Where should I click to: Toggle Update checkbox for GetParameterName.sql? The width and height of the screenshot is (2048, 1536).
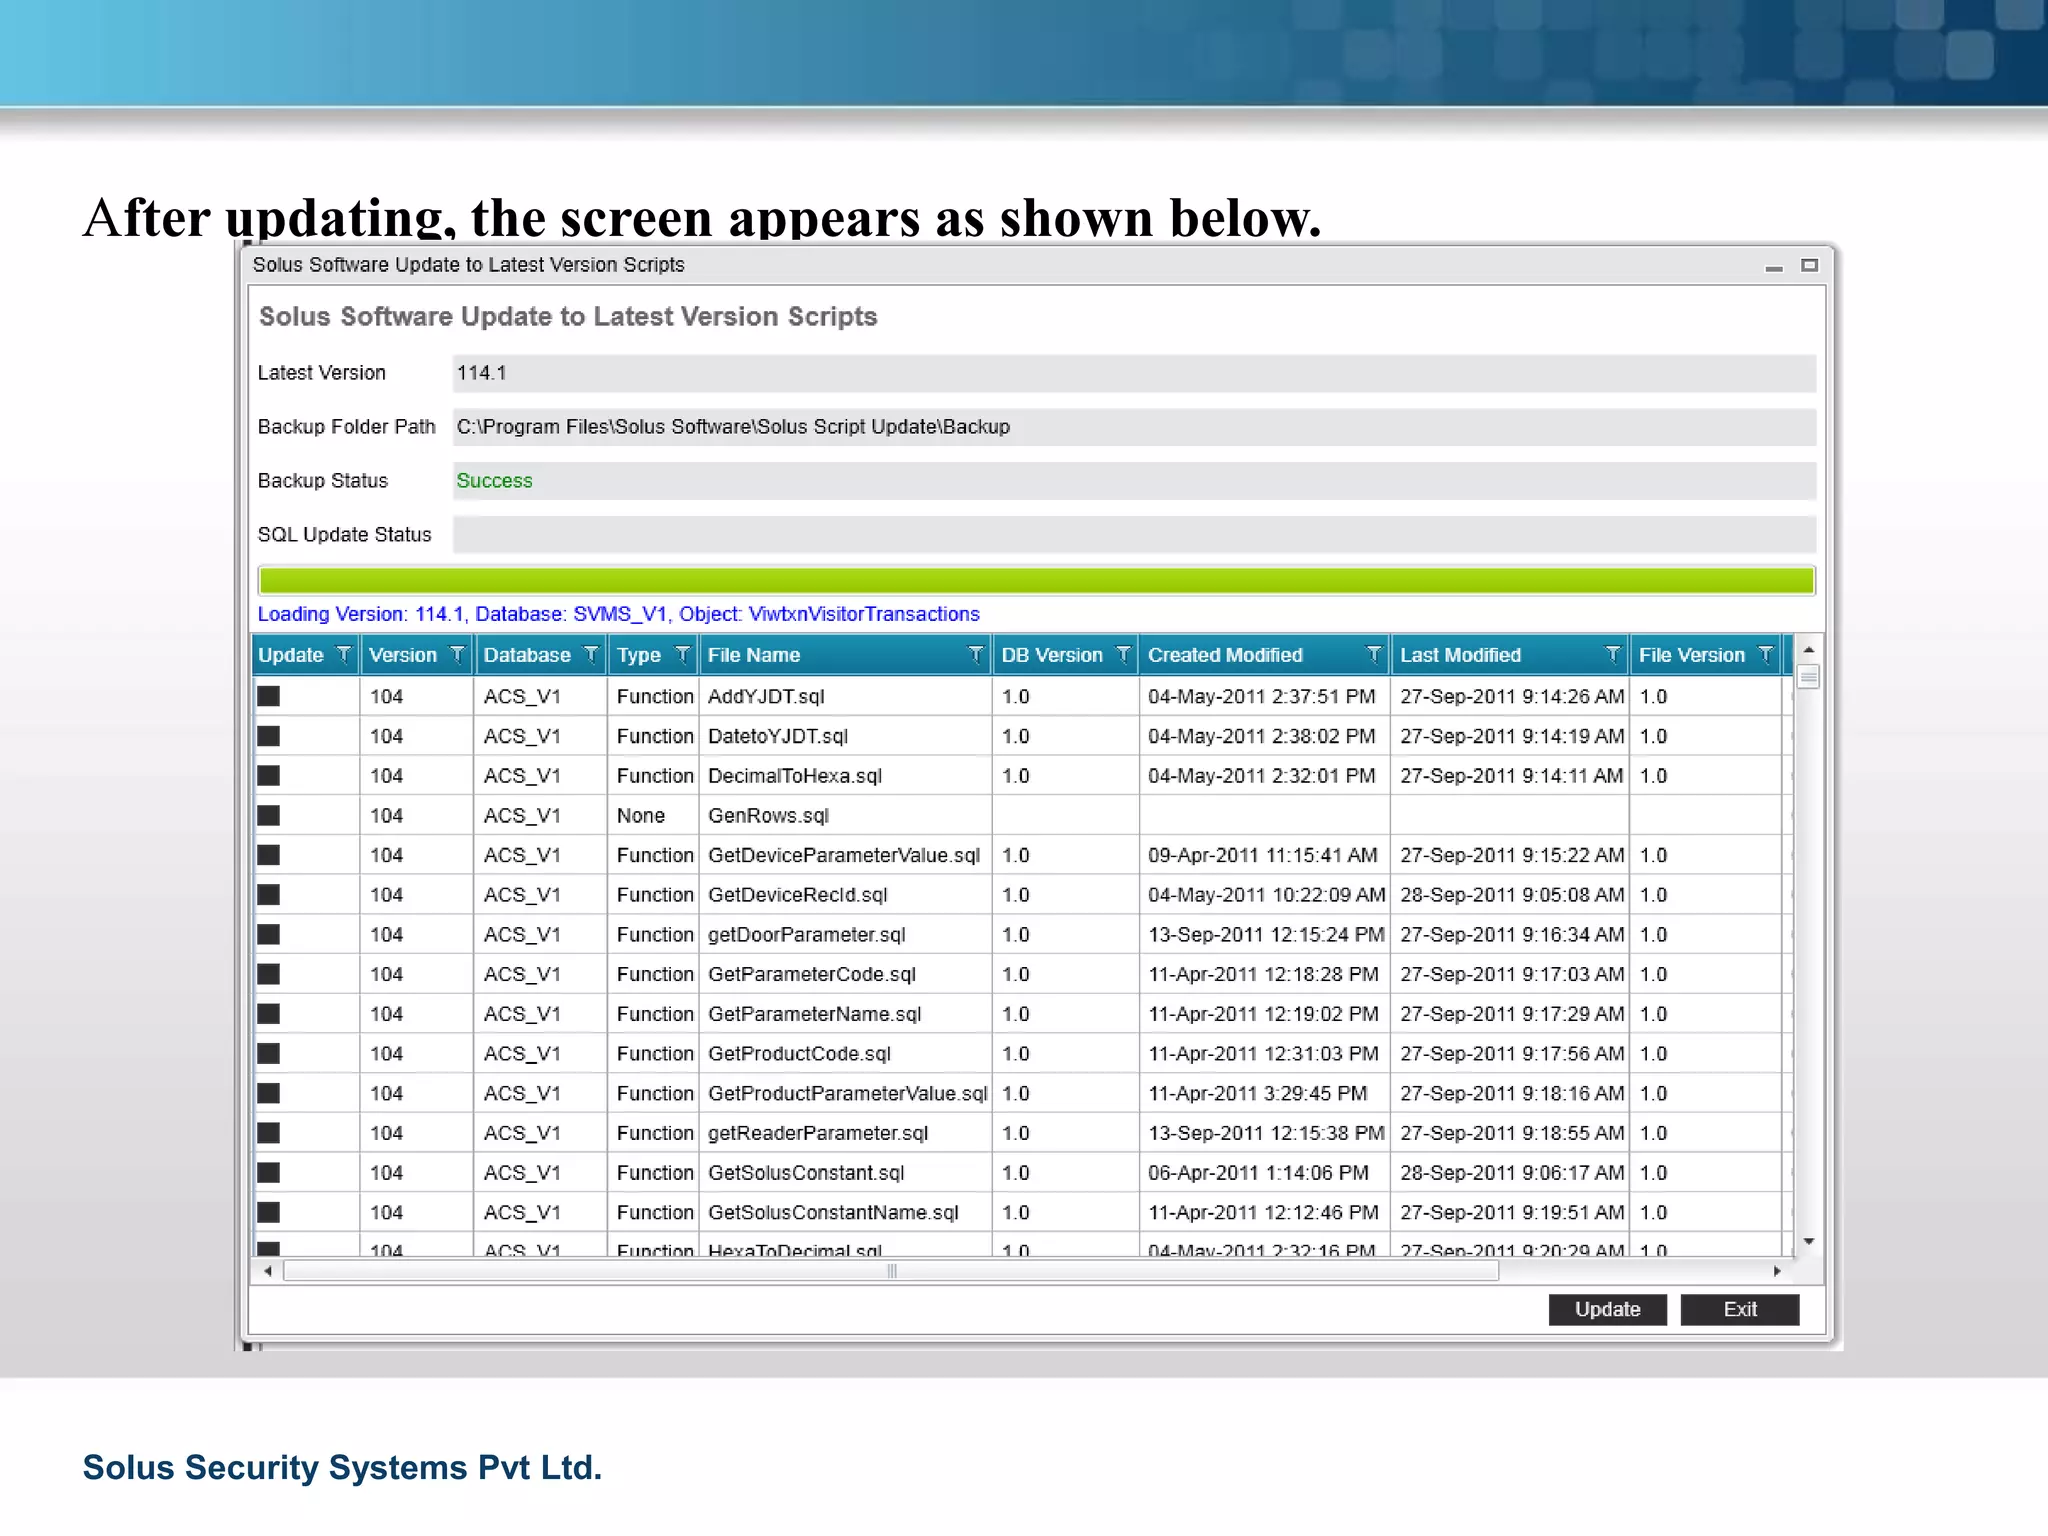(x=269, y=1013)
